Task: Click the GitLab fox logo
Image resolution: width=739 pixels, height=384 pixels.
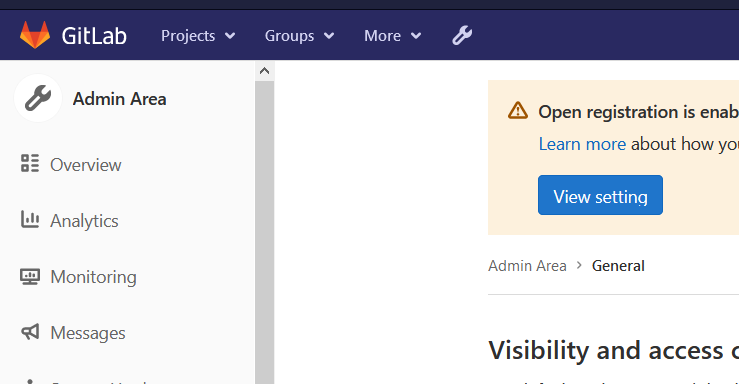Action: 35,35
